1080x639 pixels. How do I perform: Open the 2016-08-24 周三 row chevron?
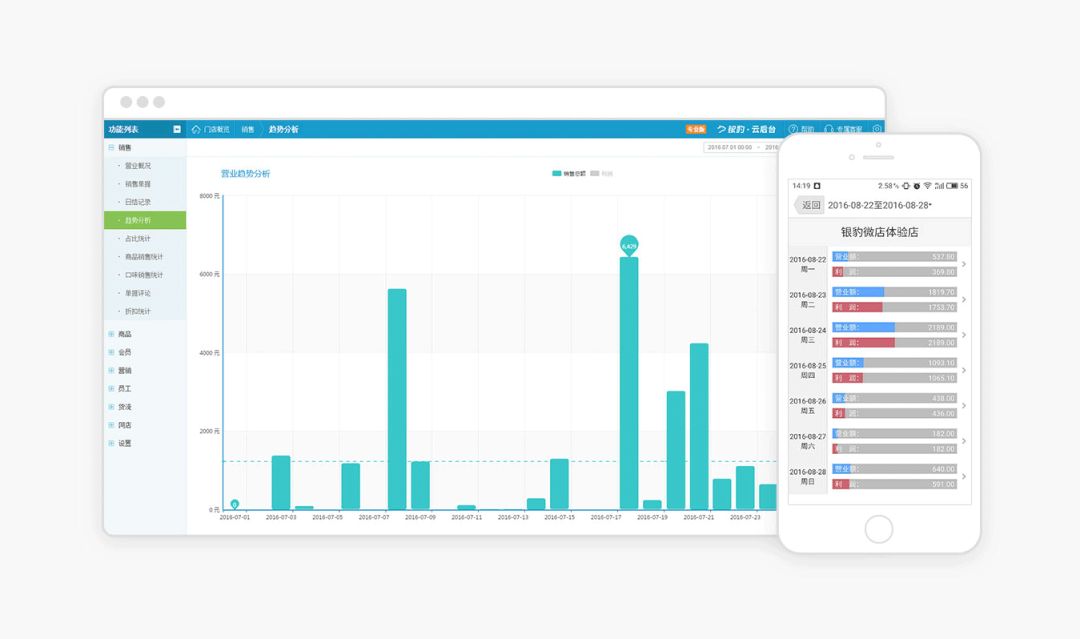(x=964, y=335)
